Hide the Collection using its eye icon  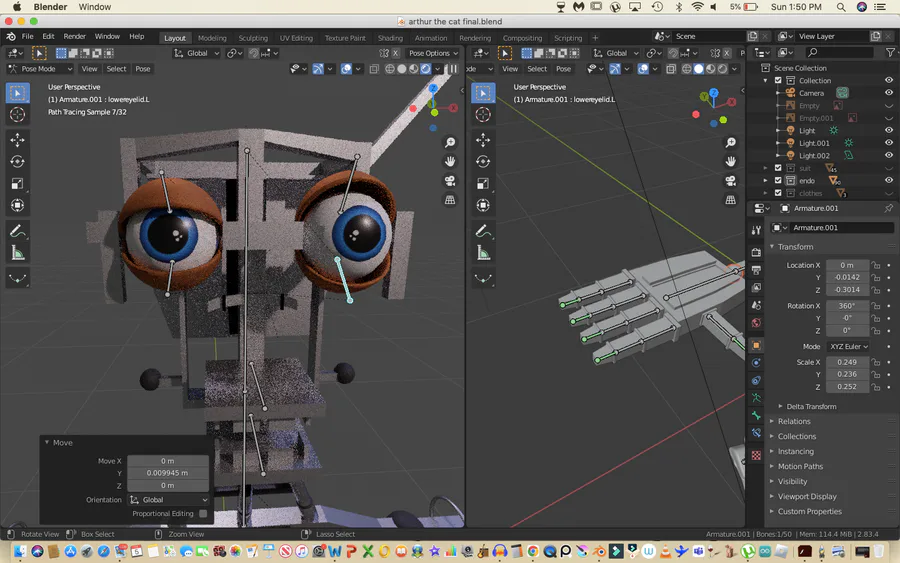click(x=889, y=80)
